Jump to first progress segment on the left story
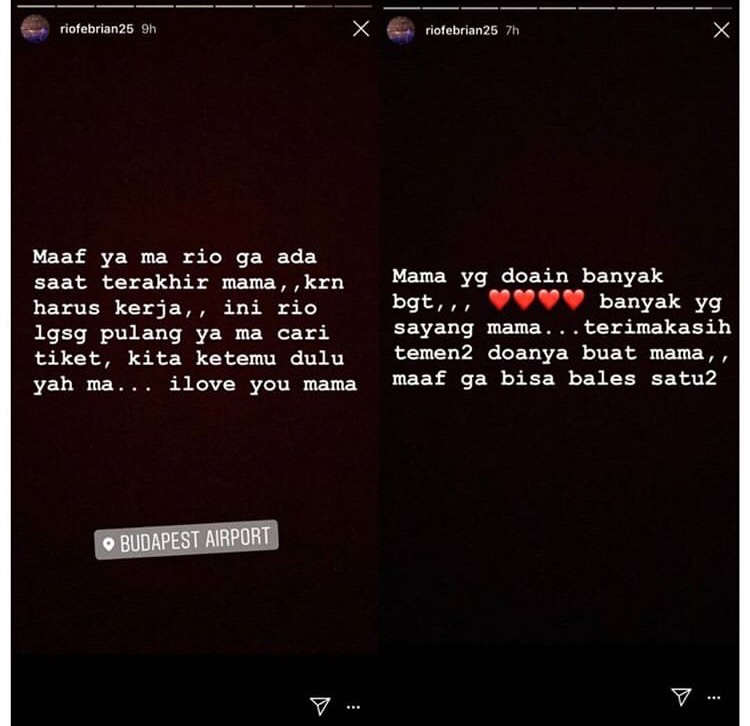750x726 pixels. tap(36, 6)
